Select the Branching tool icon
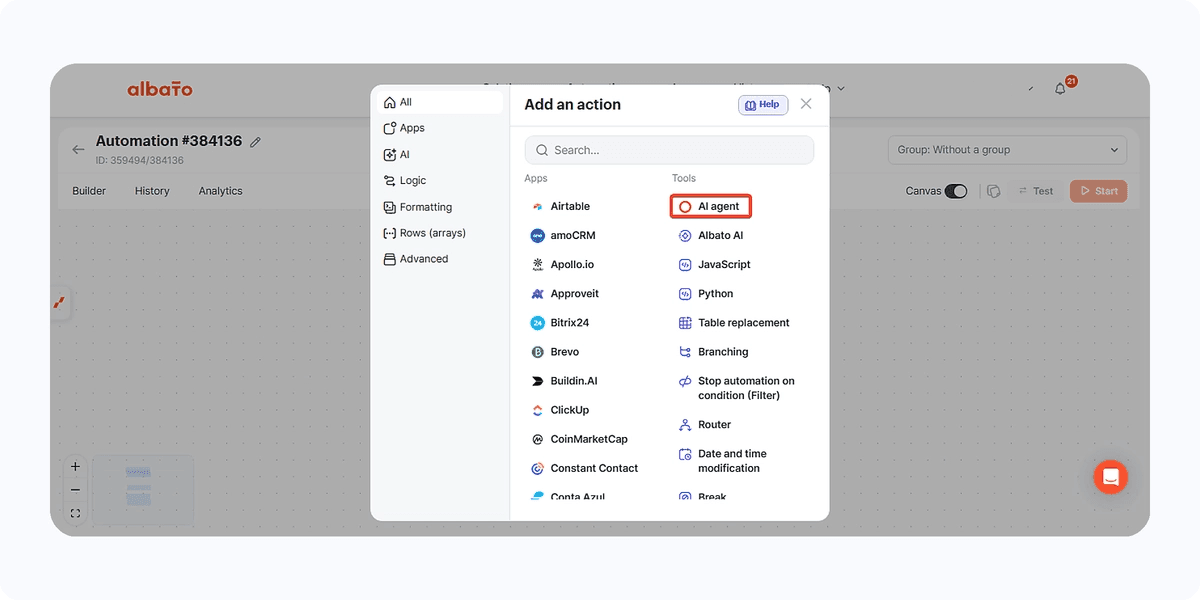 pyautogui.click(x=685, y=352)
